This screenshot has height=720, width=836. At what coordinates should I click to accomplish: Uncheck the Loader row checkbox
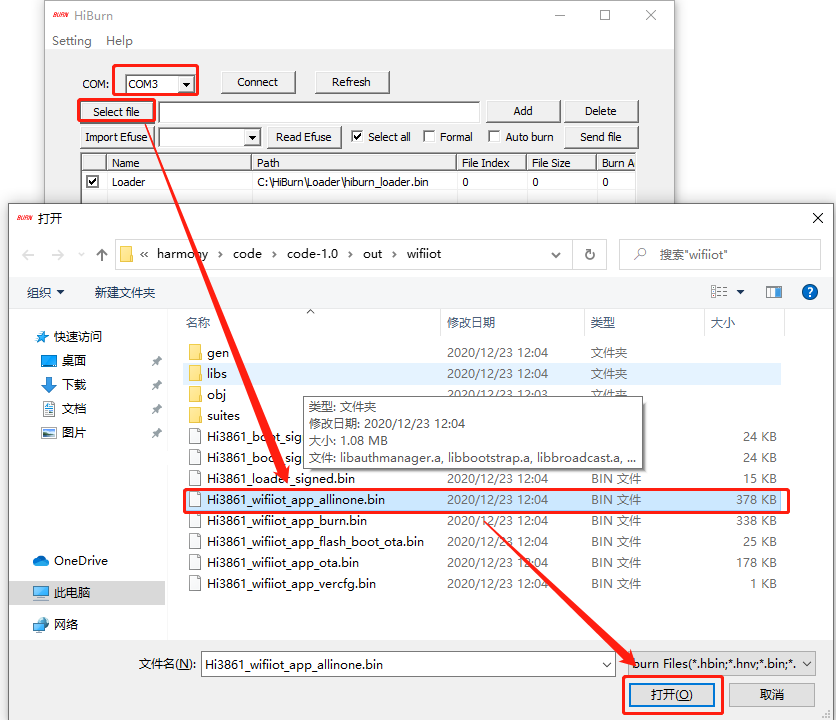pyautogui.click(x=93, y=182)
